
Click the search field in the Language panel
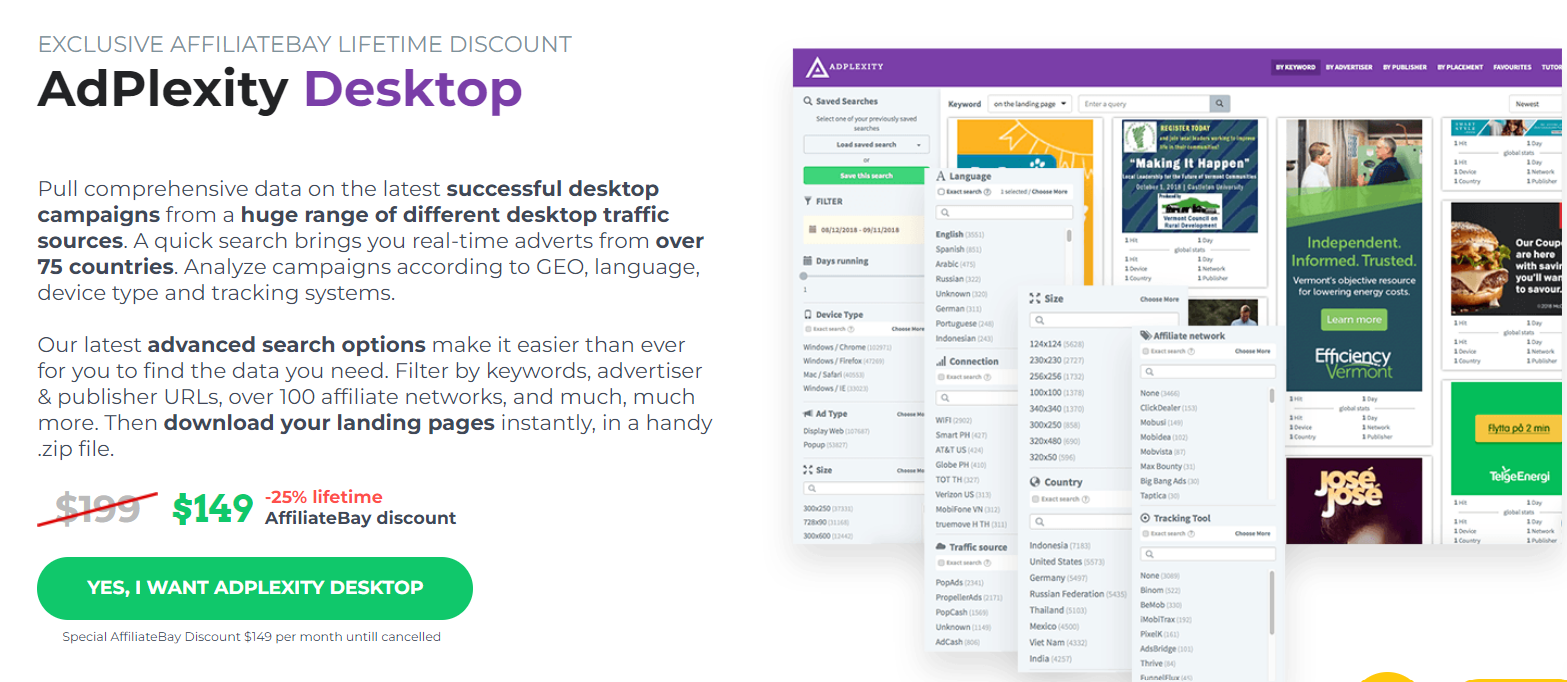pyautogui.click(x=1004, y=212)
